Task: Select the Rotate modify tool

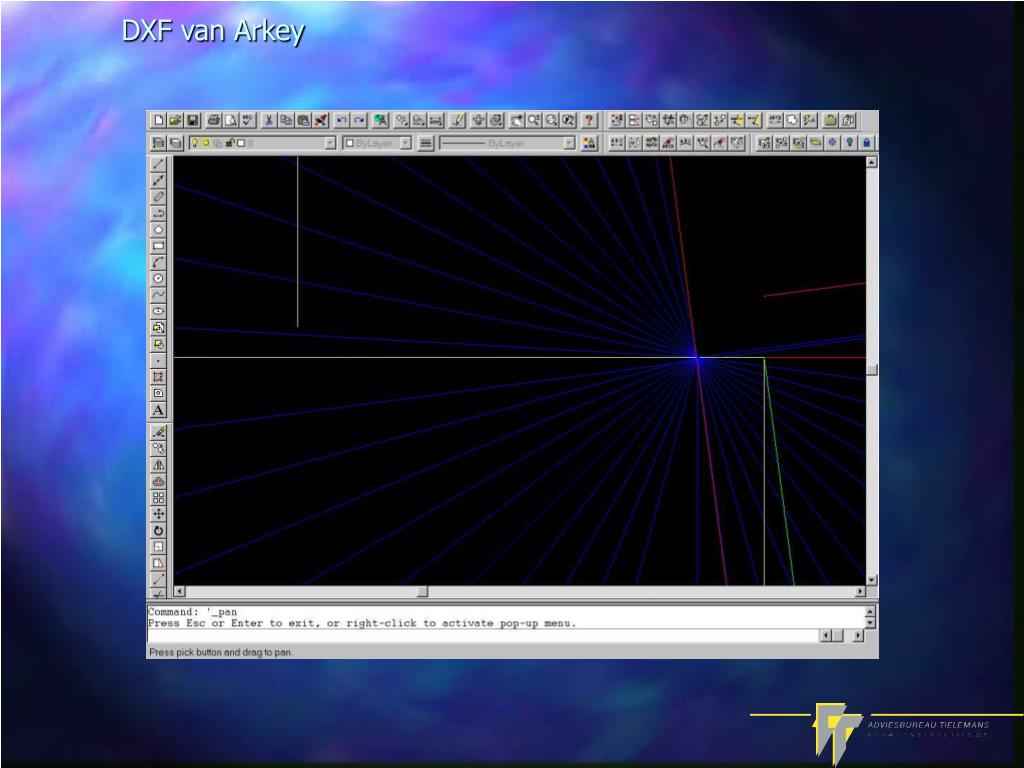Action: [x=158, y=530]
